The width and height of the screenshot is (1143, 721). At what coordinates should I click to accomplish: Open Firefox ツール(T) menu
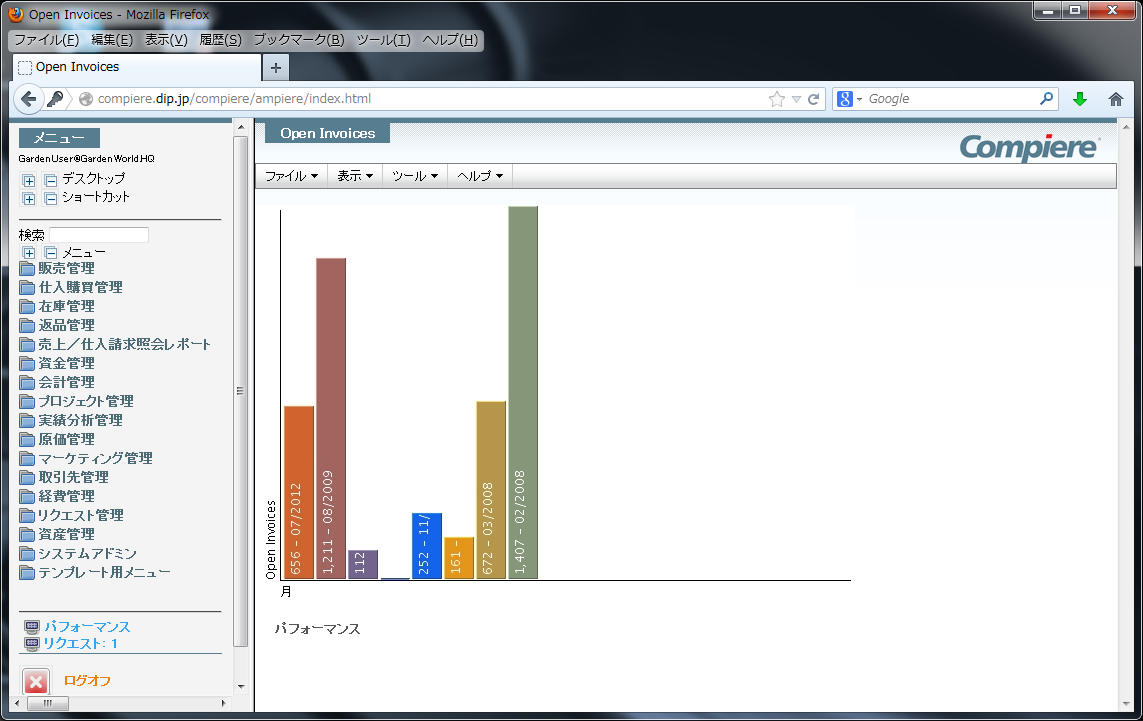coord(383,40)
